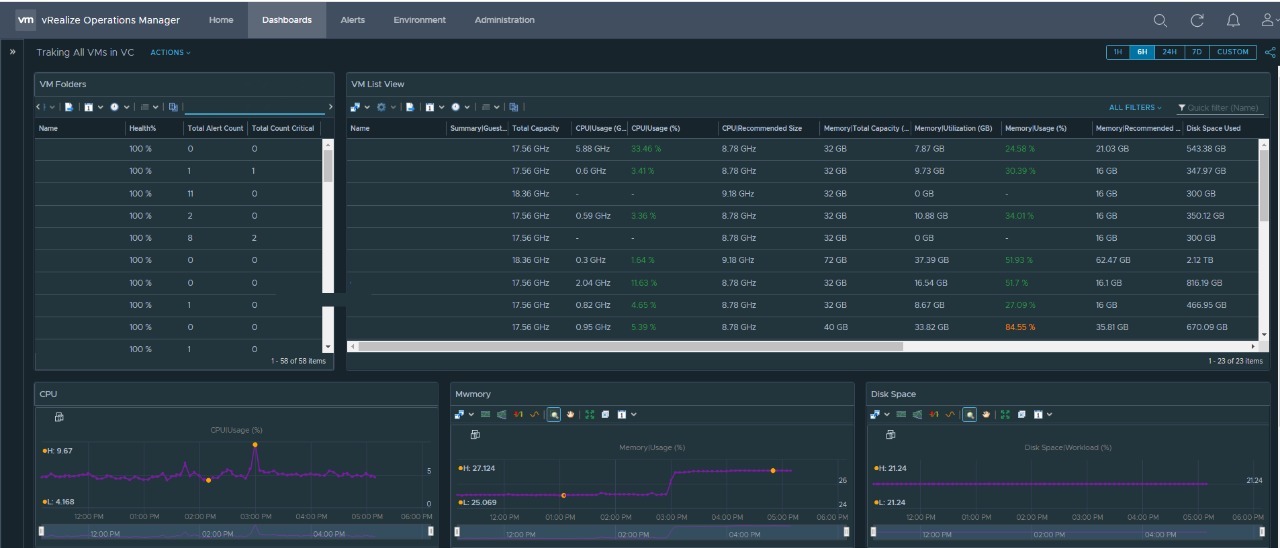Switch time range to 24H

point(1168,52)
